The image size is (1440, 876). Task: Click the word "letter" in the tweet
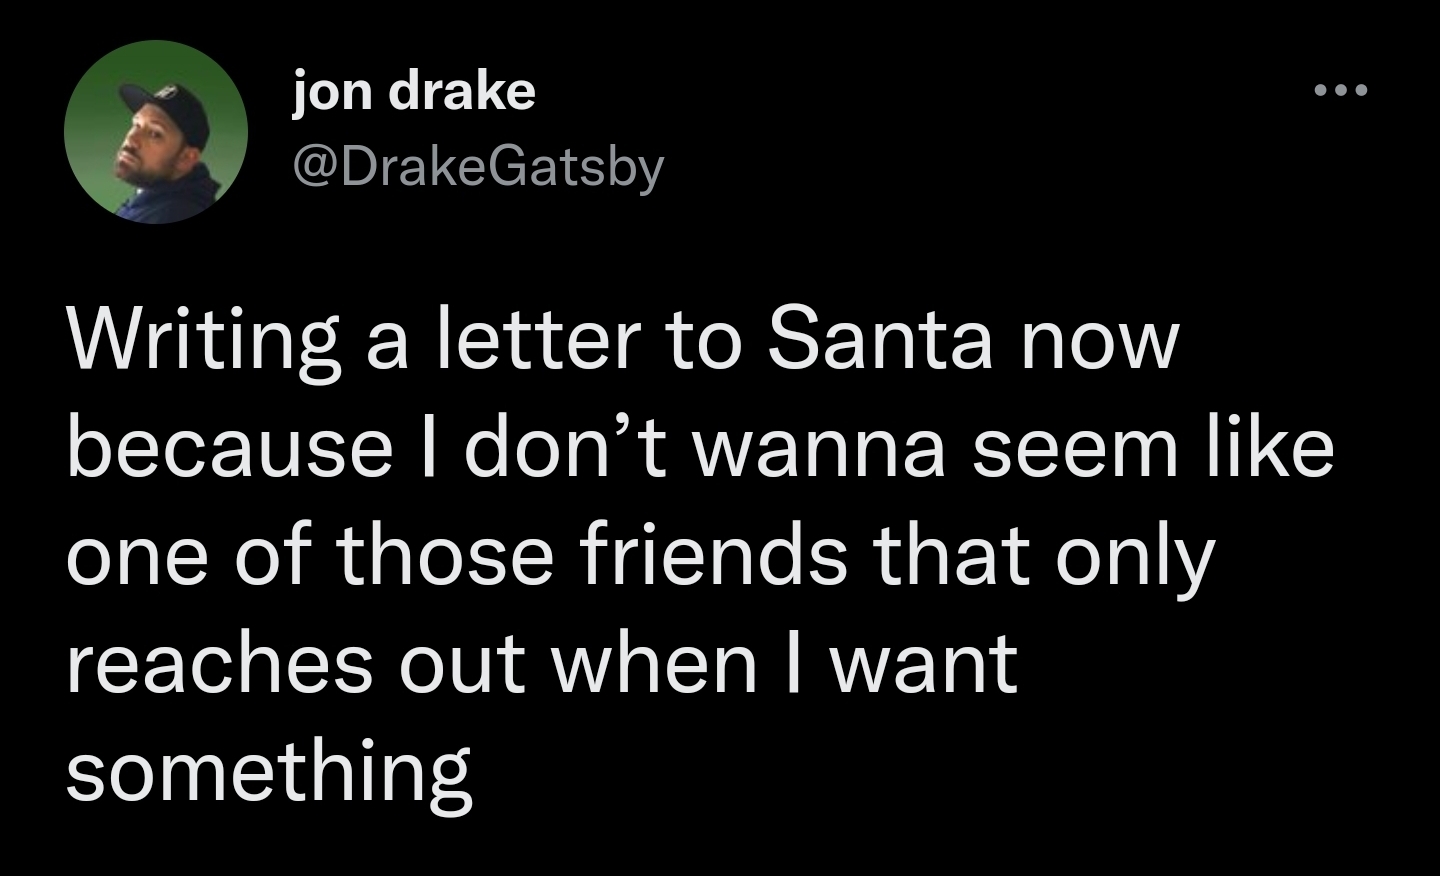pos(533,341)
